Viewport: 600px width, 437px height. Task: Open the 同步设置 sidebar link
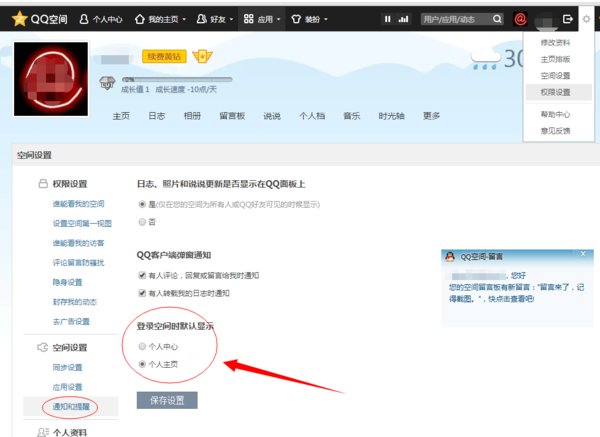coord(67,367)
